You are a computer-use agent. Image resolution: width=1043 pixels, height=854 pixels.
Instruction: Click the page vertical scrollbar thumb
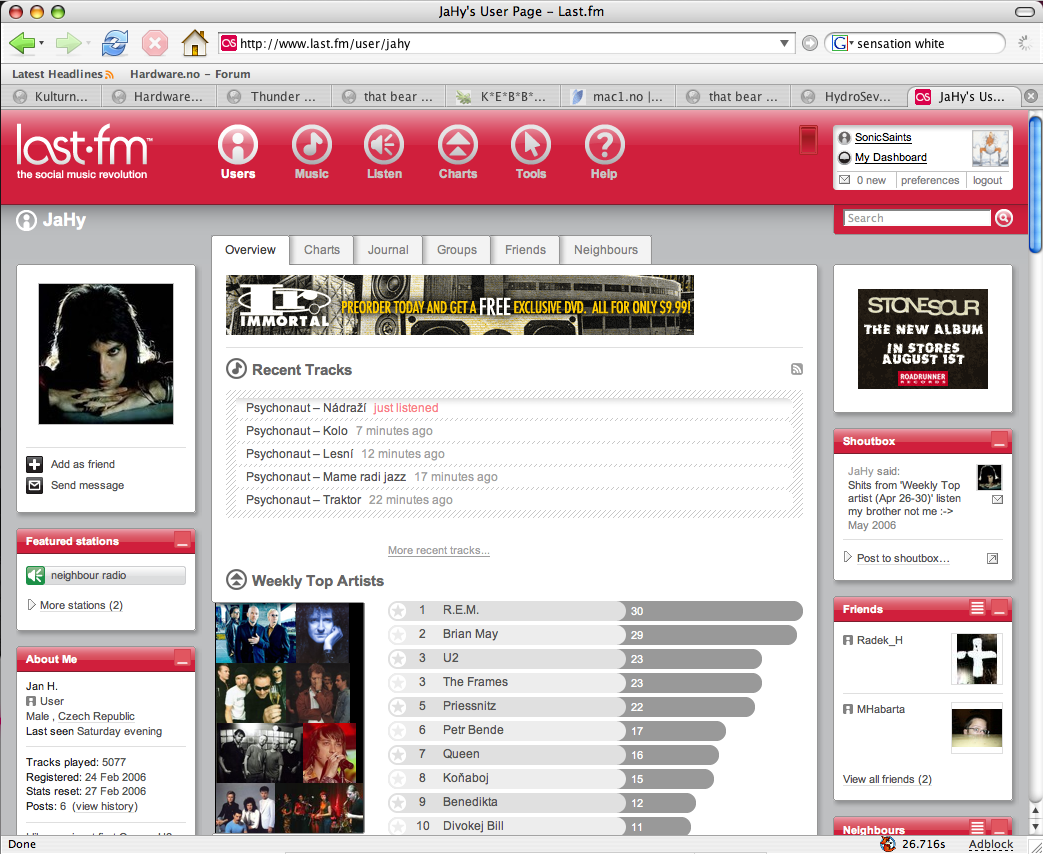point(1035,184)
